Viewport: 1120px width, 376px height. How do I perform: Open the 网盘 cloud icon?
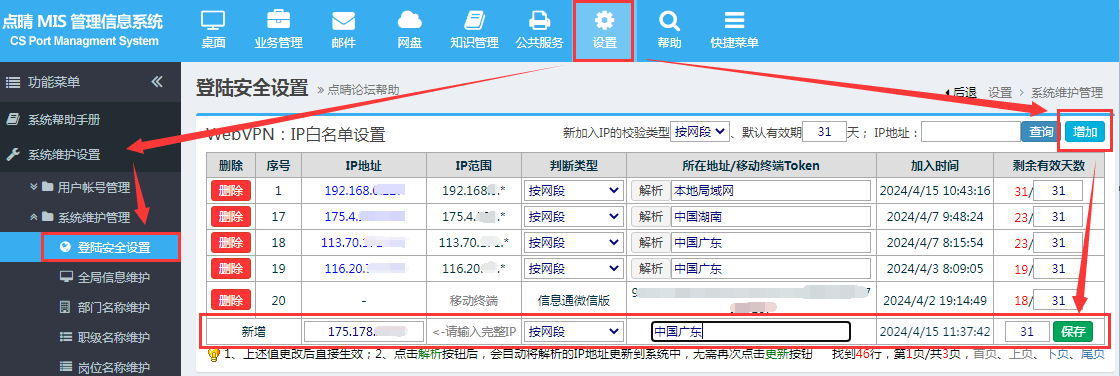[x=409, y=20]
